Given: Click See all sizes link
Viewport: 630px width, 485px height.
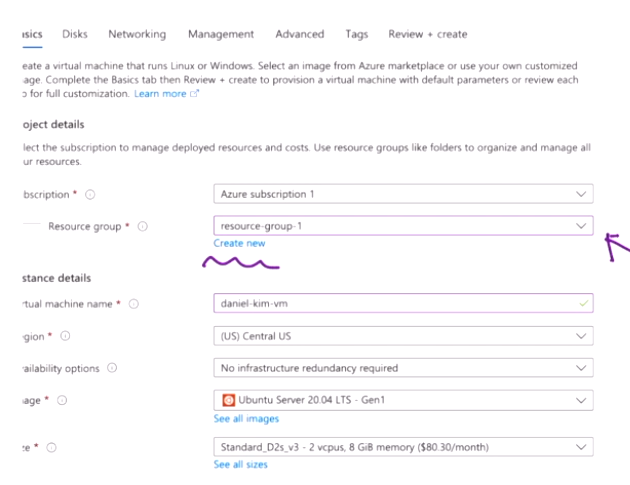Looking at the screenshot, I should (240, 465).
